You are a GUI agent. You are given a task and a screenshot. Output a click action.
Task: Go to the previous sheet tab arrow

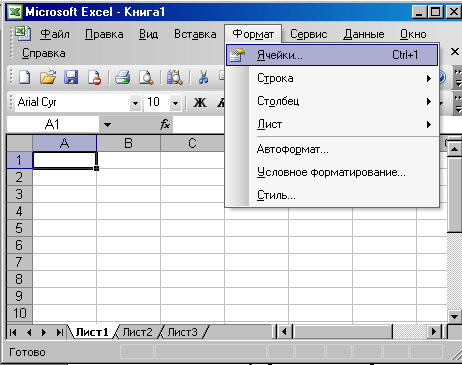pyautogui.click(x=29, y=332)
